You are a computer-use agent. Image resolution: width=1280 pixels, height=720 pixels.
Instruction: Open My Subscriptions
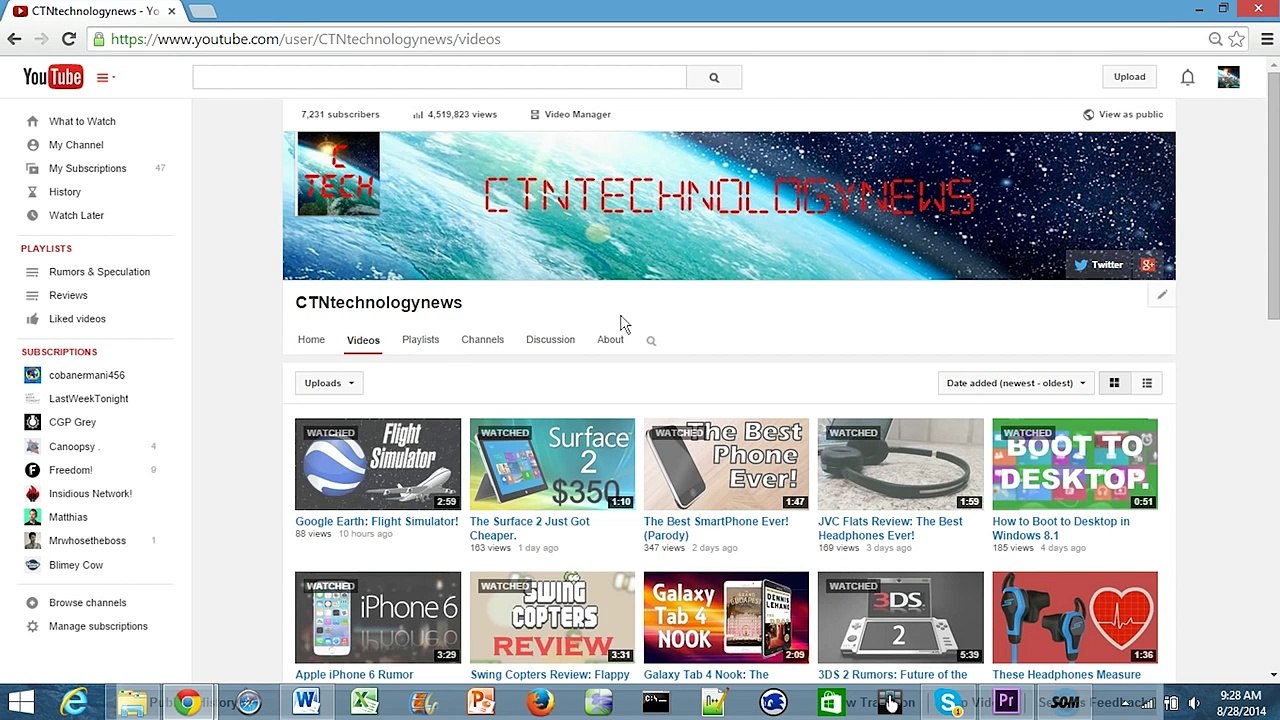click(x=88, y=168)
